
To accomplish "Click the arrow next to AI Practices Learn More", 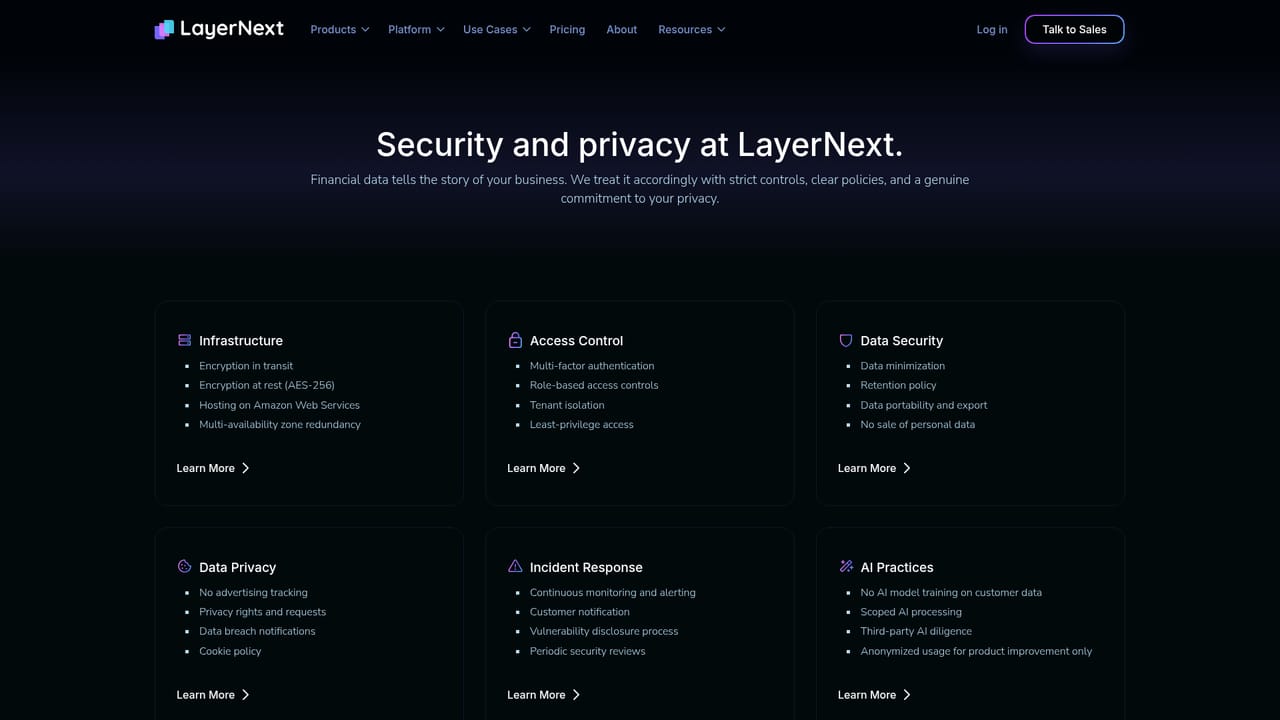I will (907, 695).
